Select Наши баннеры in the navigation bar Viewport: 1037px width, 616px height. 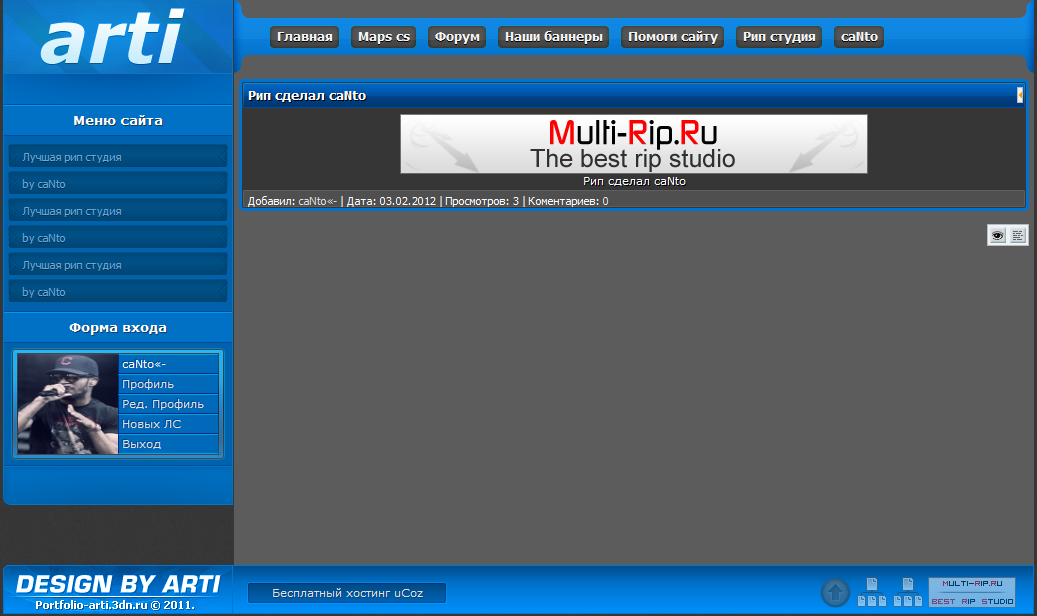coord(554,37)
